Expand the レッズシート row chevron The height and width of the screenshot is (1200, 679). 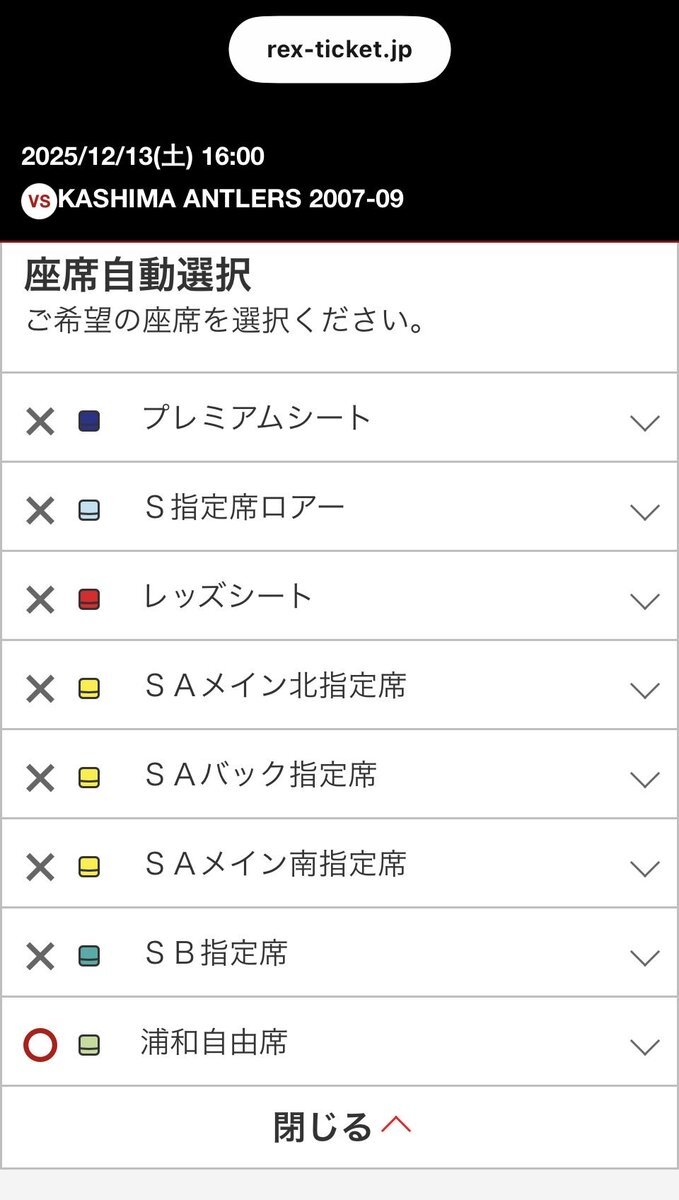coord(645,601)
